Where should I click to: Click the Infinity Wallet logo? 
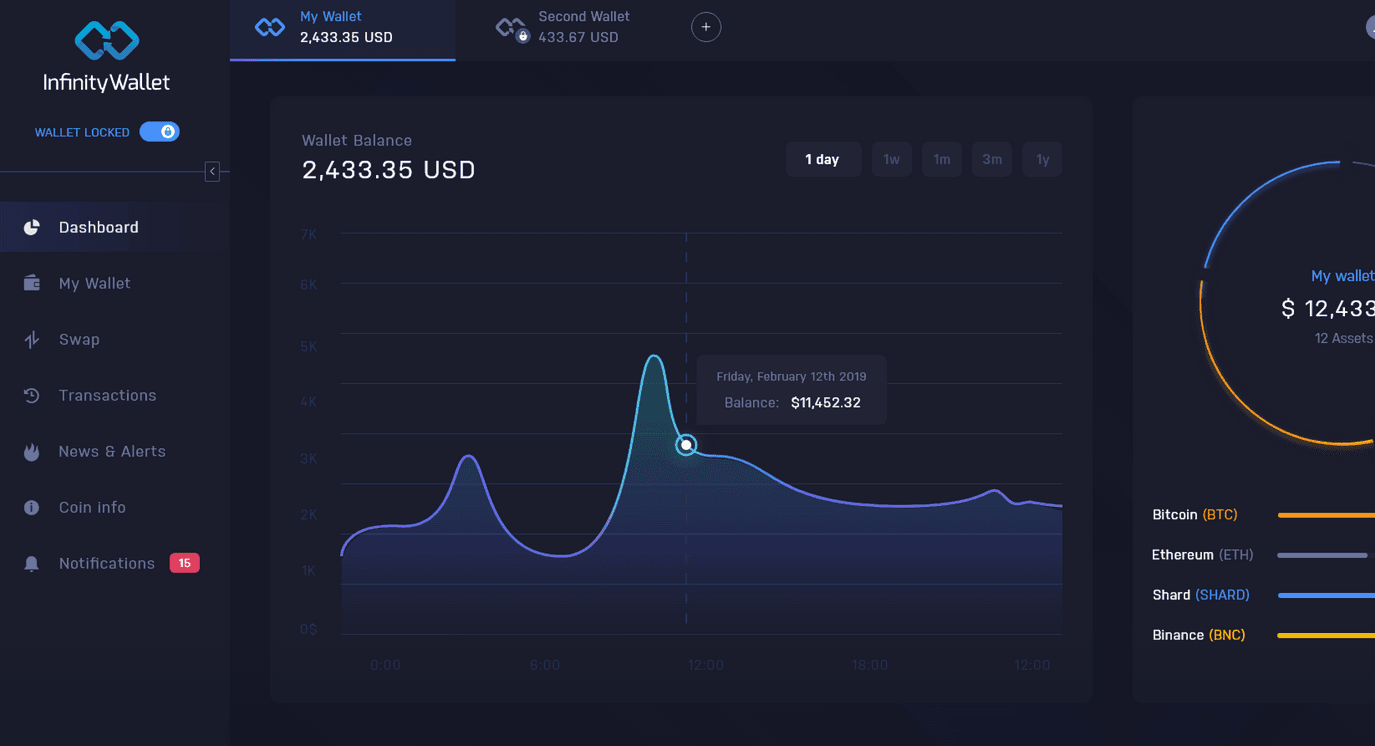pyautogui.click(x=107, y=57)
